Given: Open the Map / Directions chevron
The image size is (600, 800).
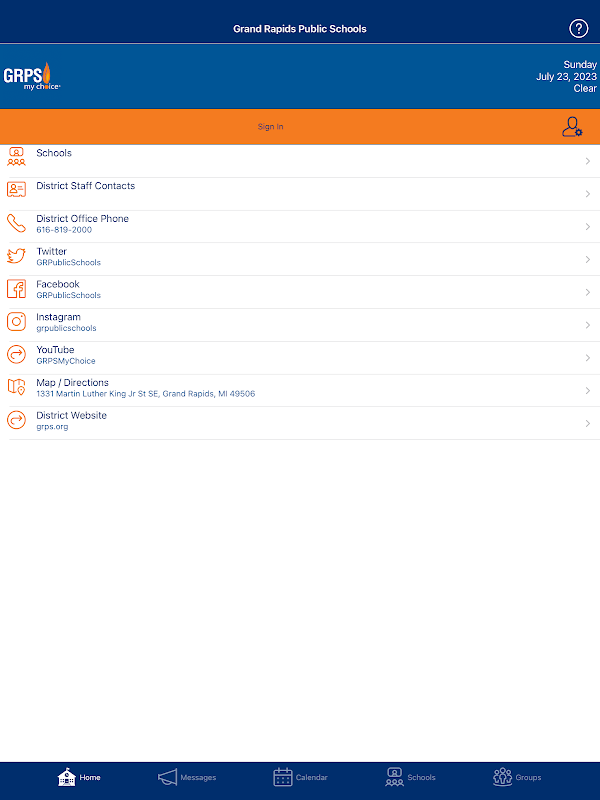Looking at the screenshot, I should click(x=588, y=391).
